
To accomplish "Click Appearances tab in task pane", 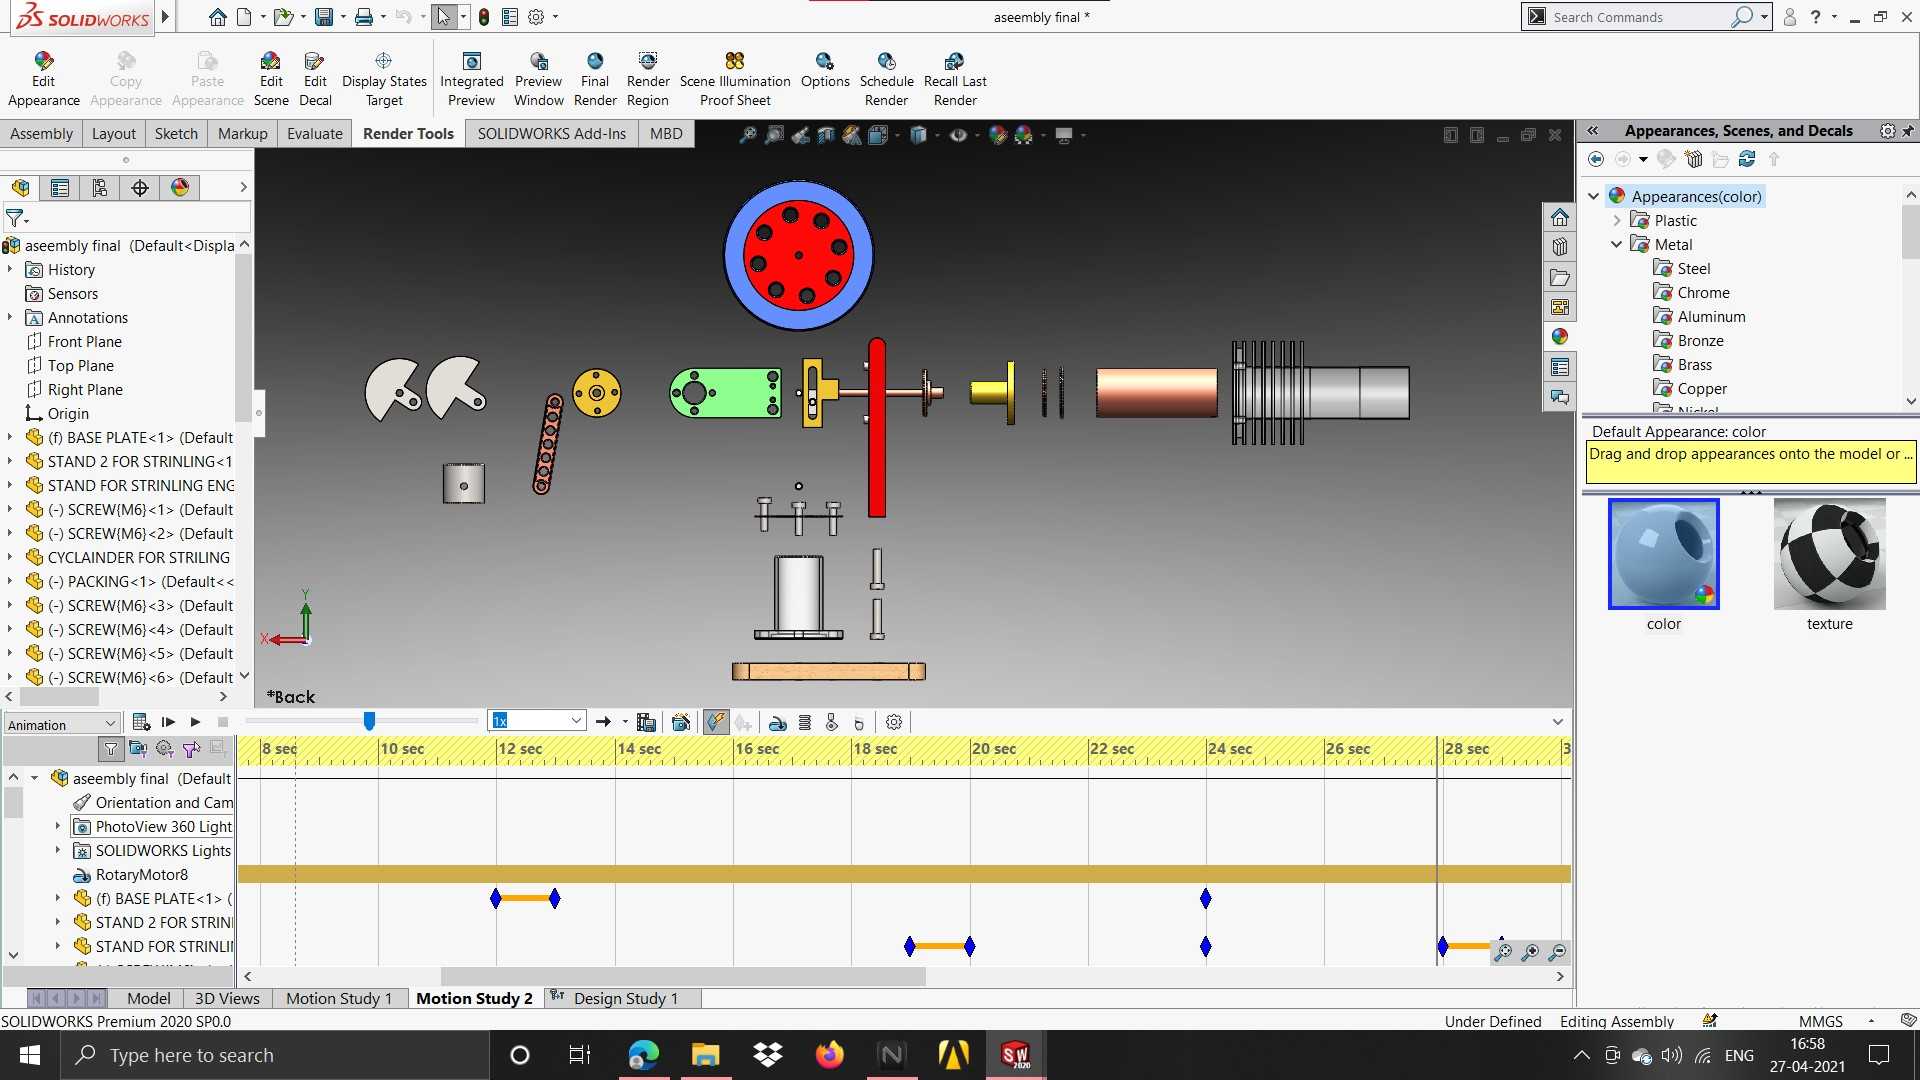I will click(x=1560, y=337).
